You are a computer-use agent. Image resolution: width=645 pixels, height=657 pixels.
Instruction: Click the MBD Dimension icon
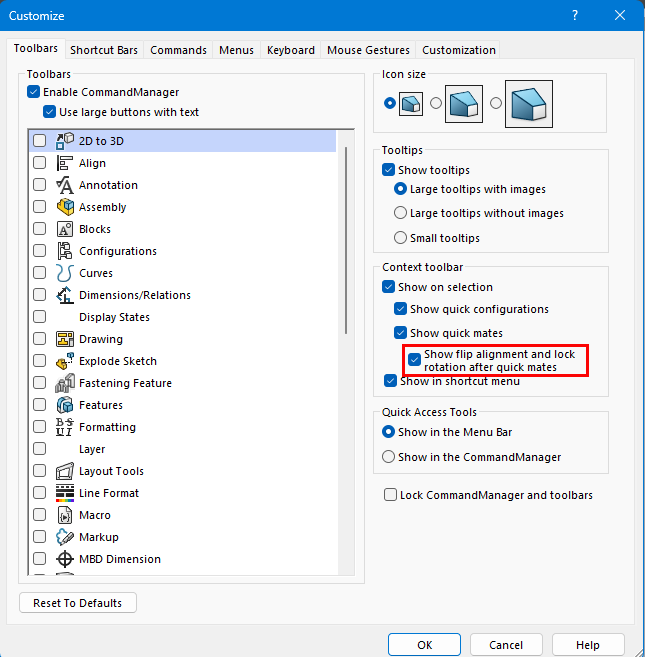[65, 559]
